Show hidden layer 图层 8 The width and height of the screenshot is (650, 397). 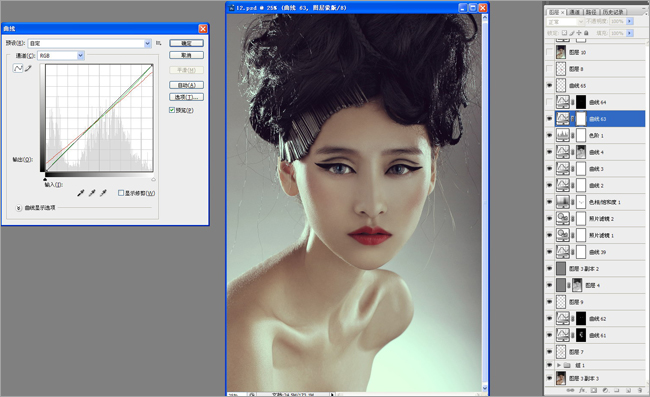pos(549,69)
